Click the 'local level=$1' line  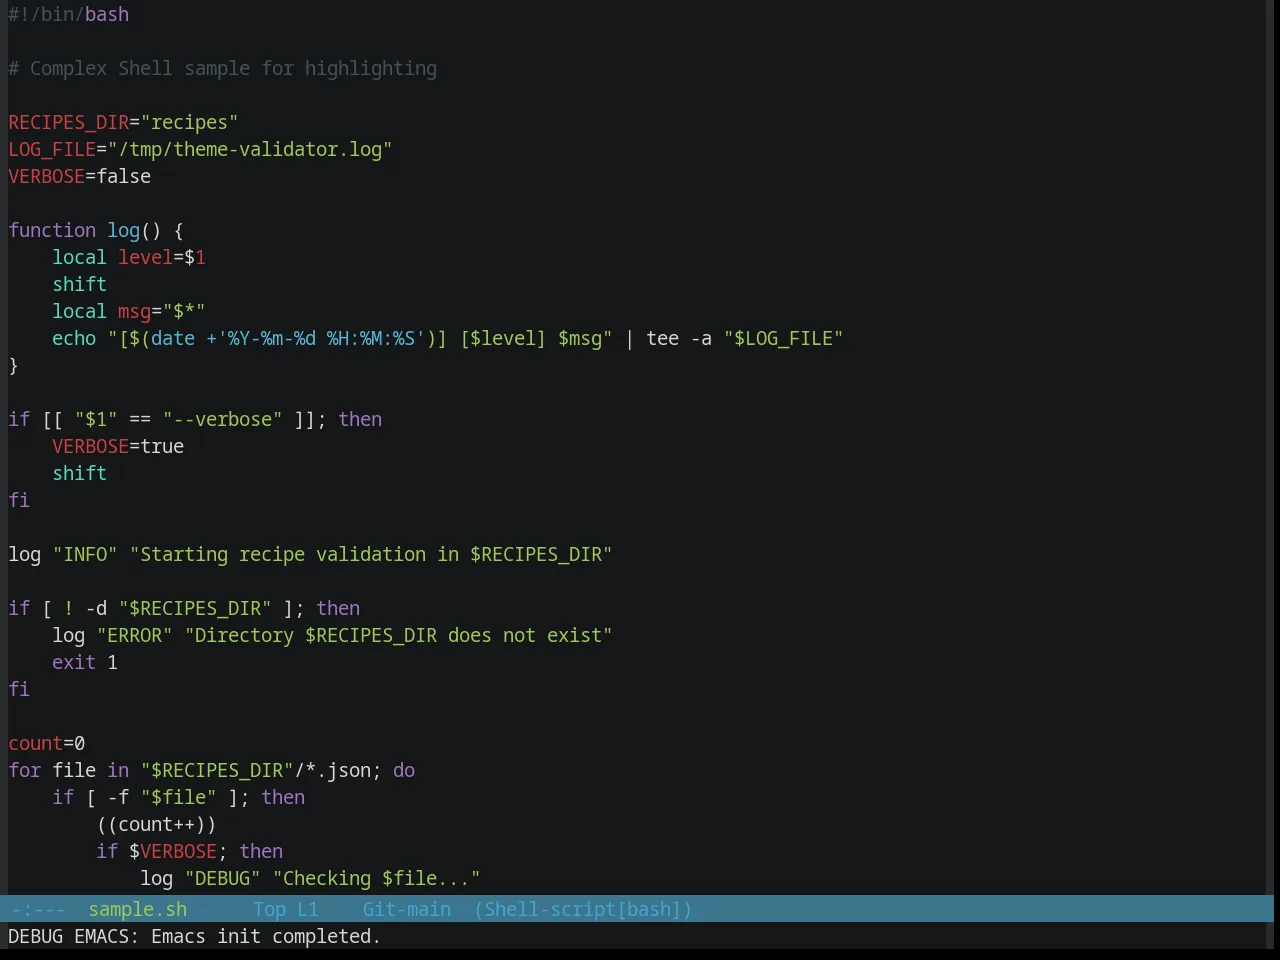point(129,257)
